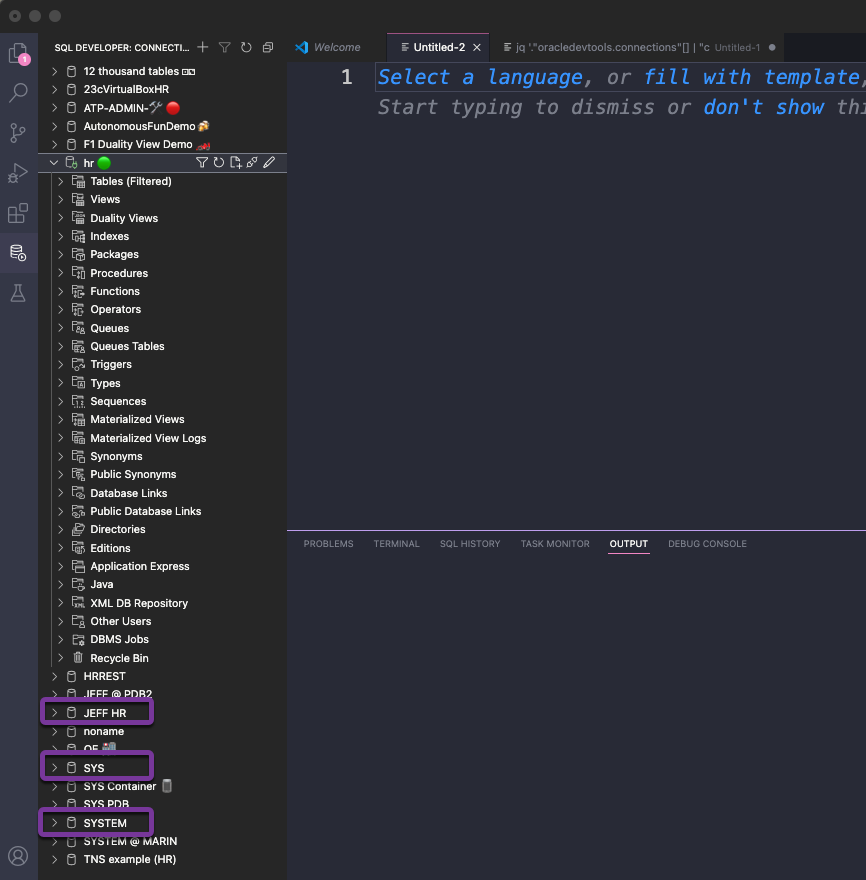Open the TASK MONITOR panel tab
The width and height of the screenshot is (866, 880).
pyautogui.click(x=555, y=544)
